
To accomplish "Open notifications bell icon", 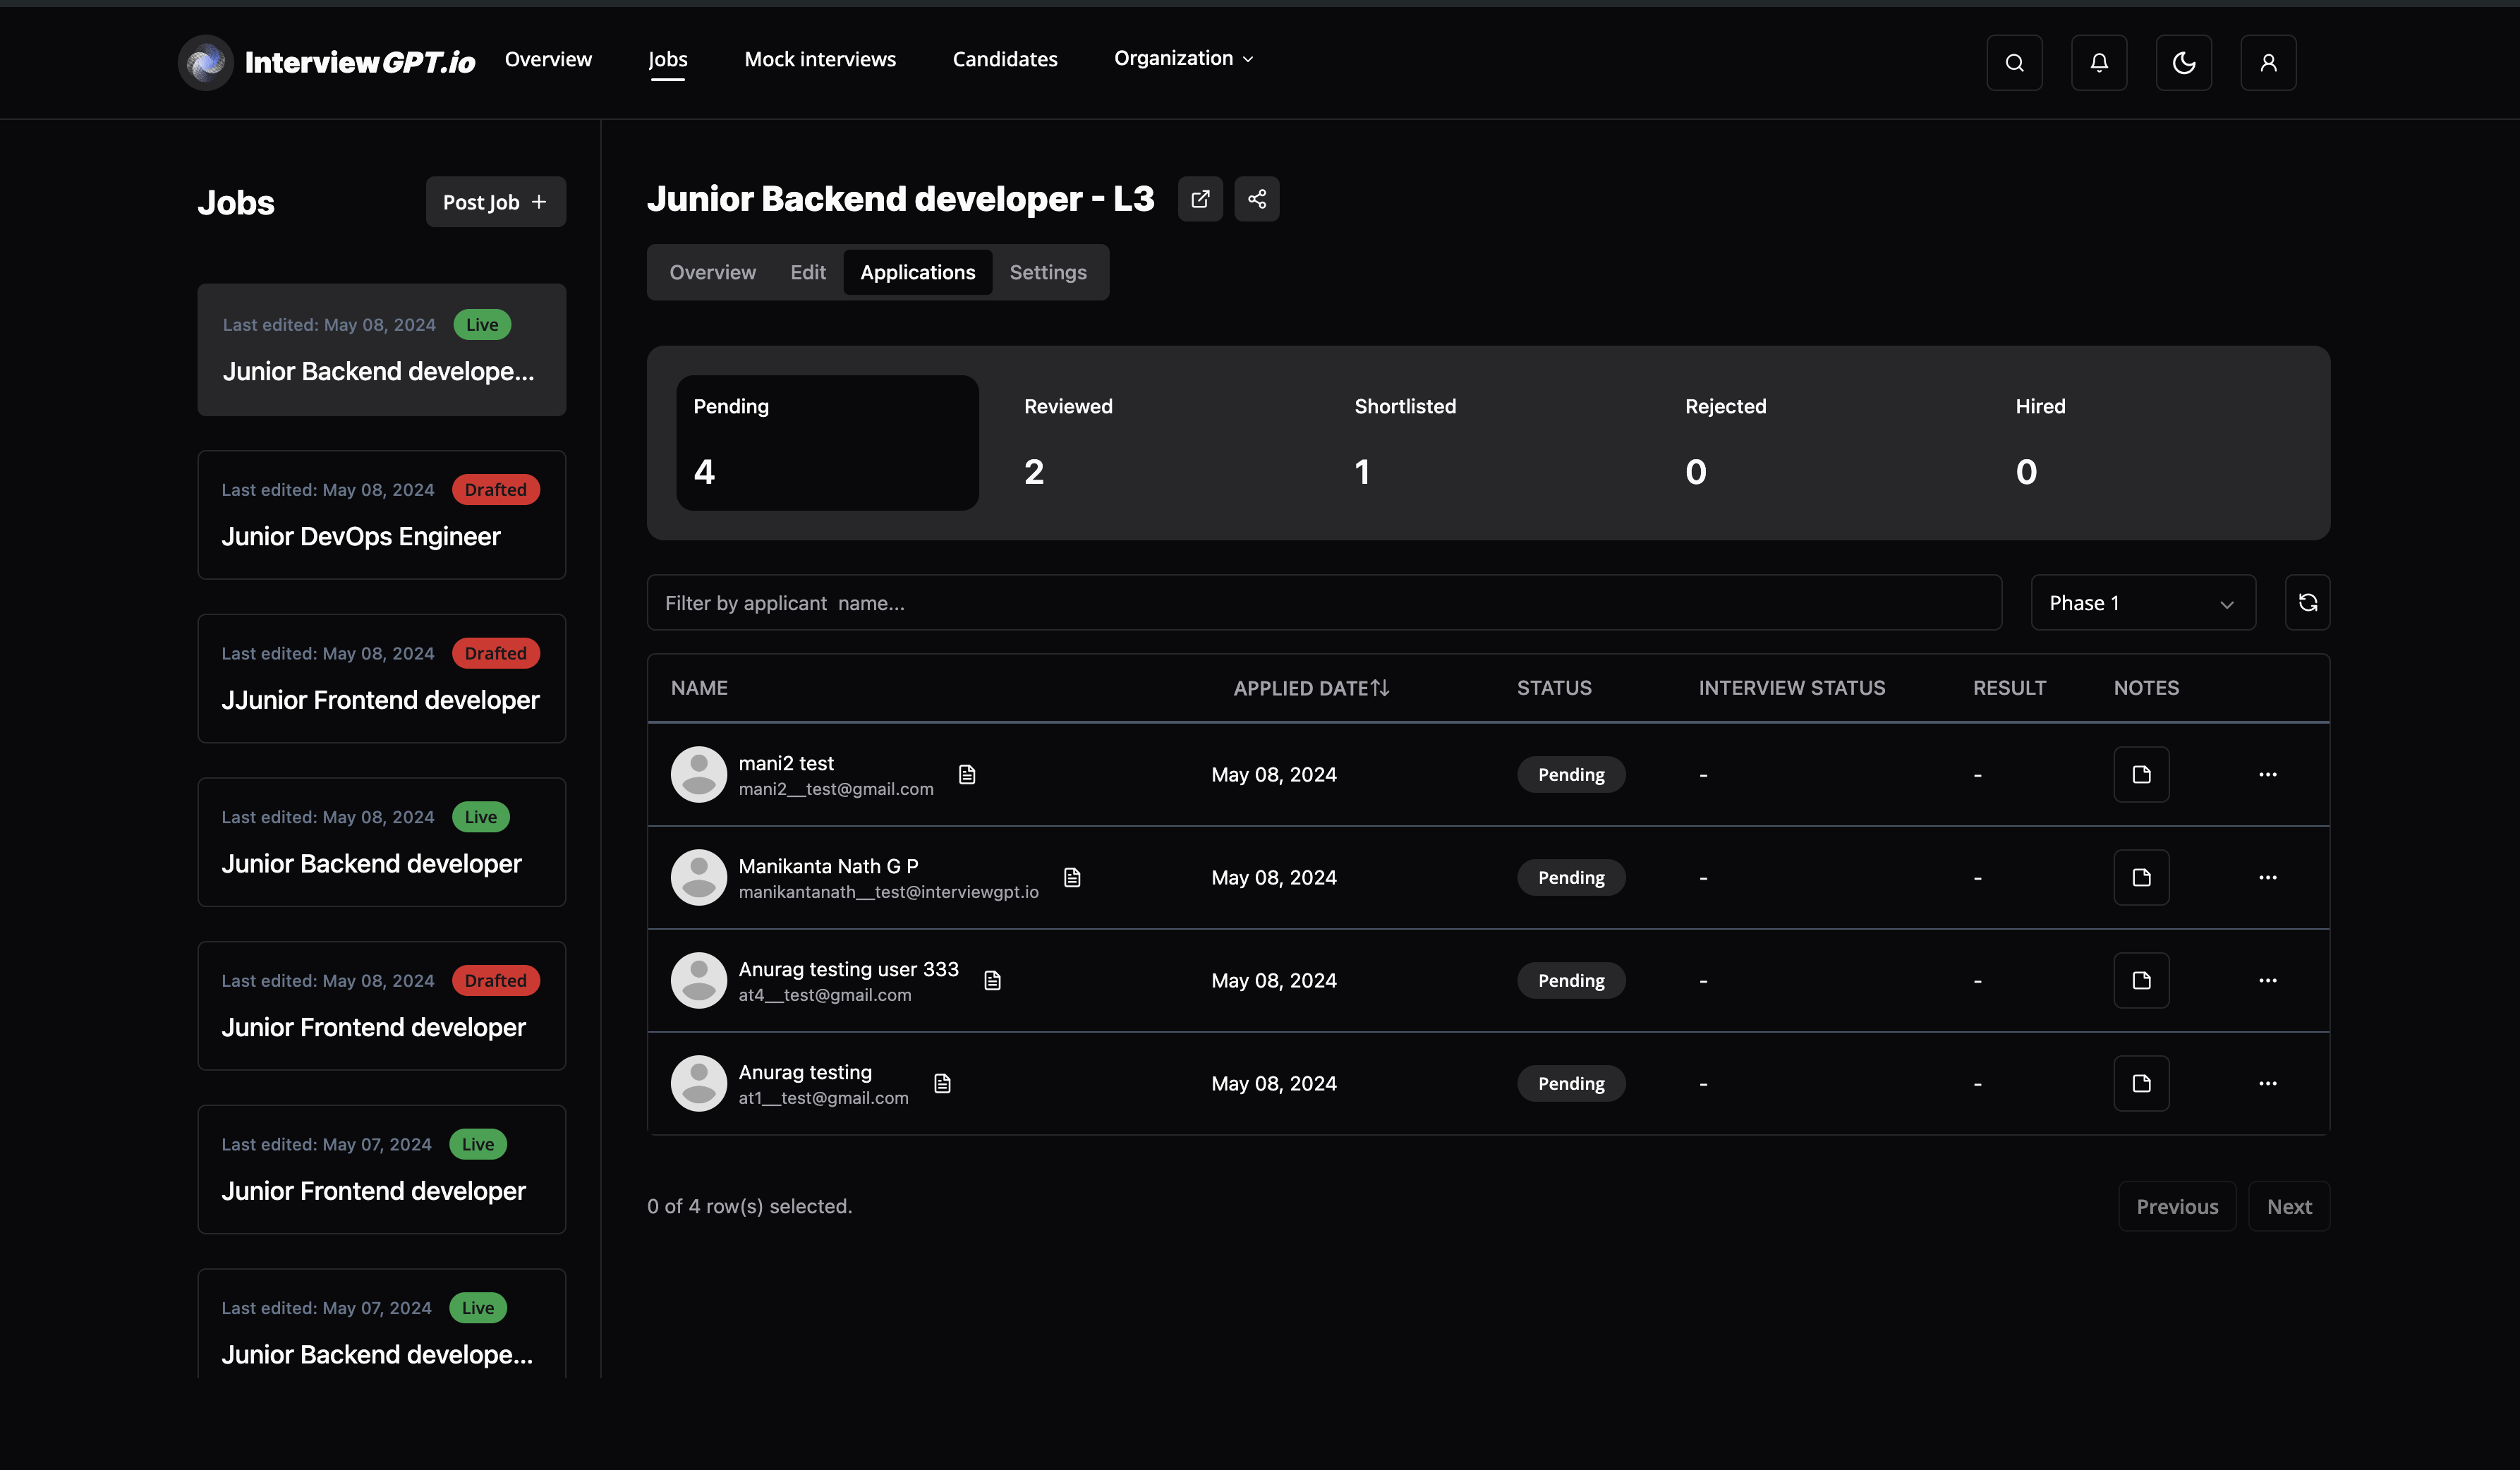I will [x=2099, y=63].
